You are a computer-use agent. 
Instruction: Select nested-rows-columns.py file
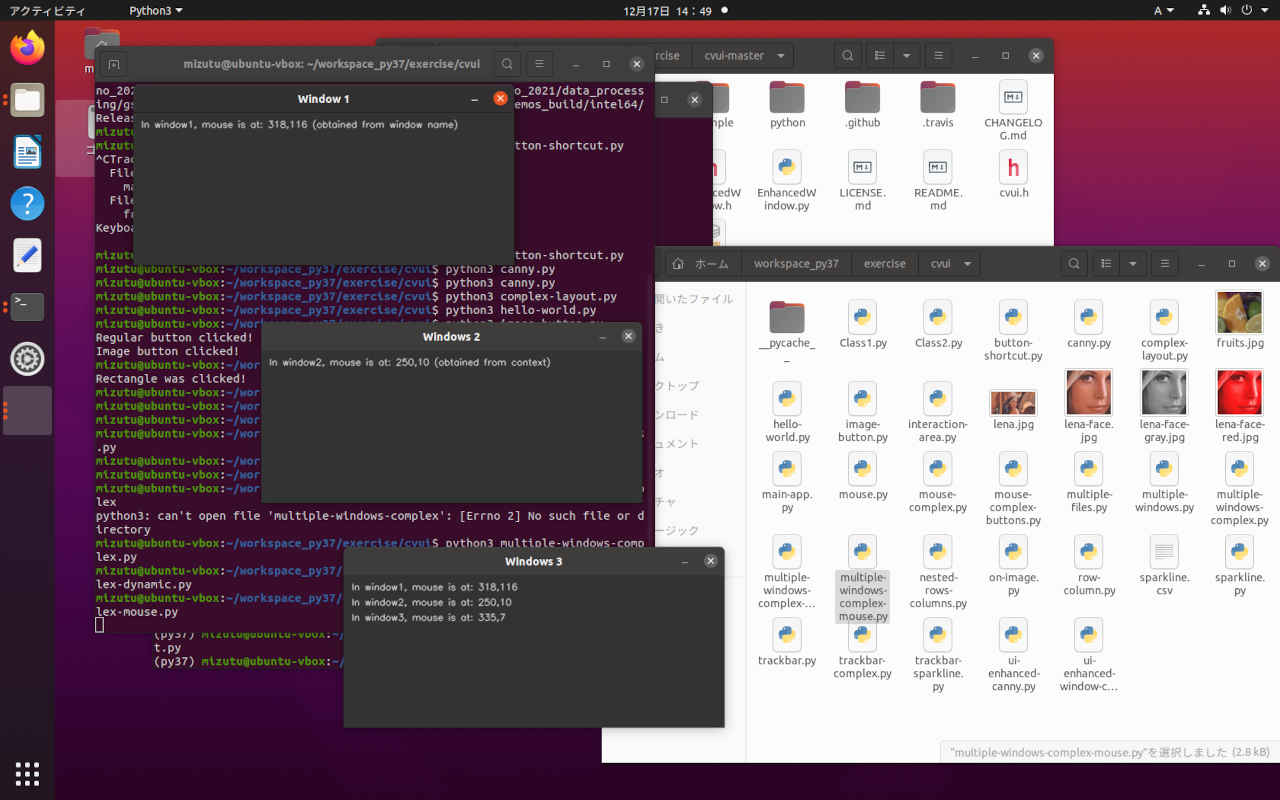pyautogui.click(x=937, y=572)
